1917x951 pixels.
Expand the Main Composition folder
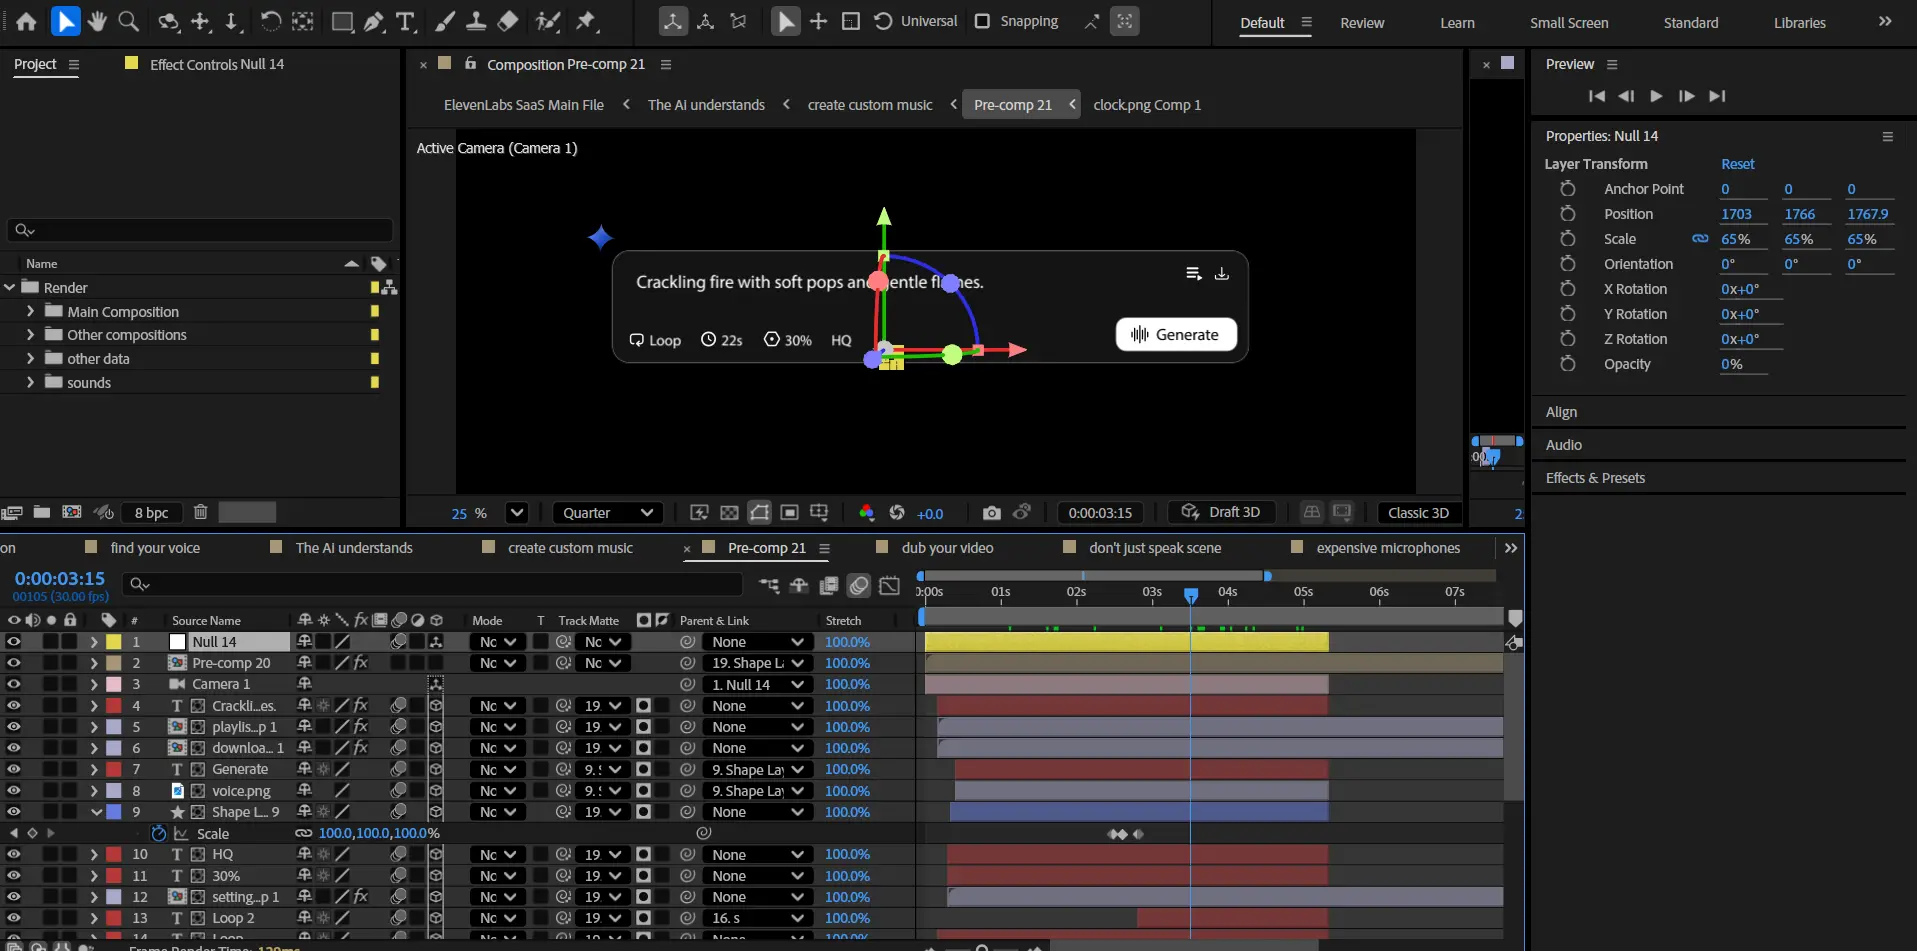point(30,312)
